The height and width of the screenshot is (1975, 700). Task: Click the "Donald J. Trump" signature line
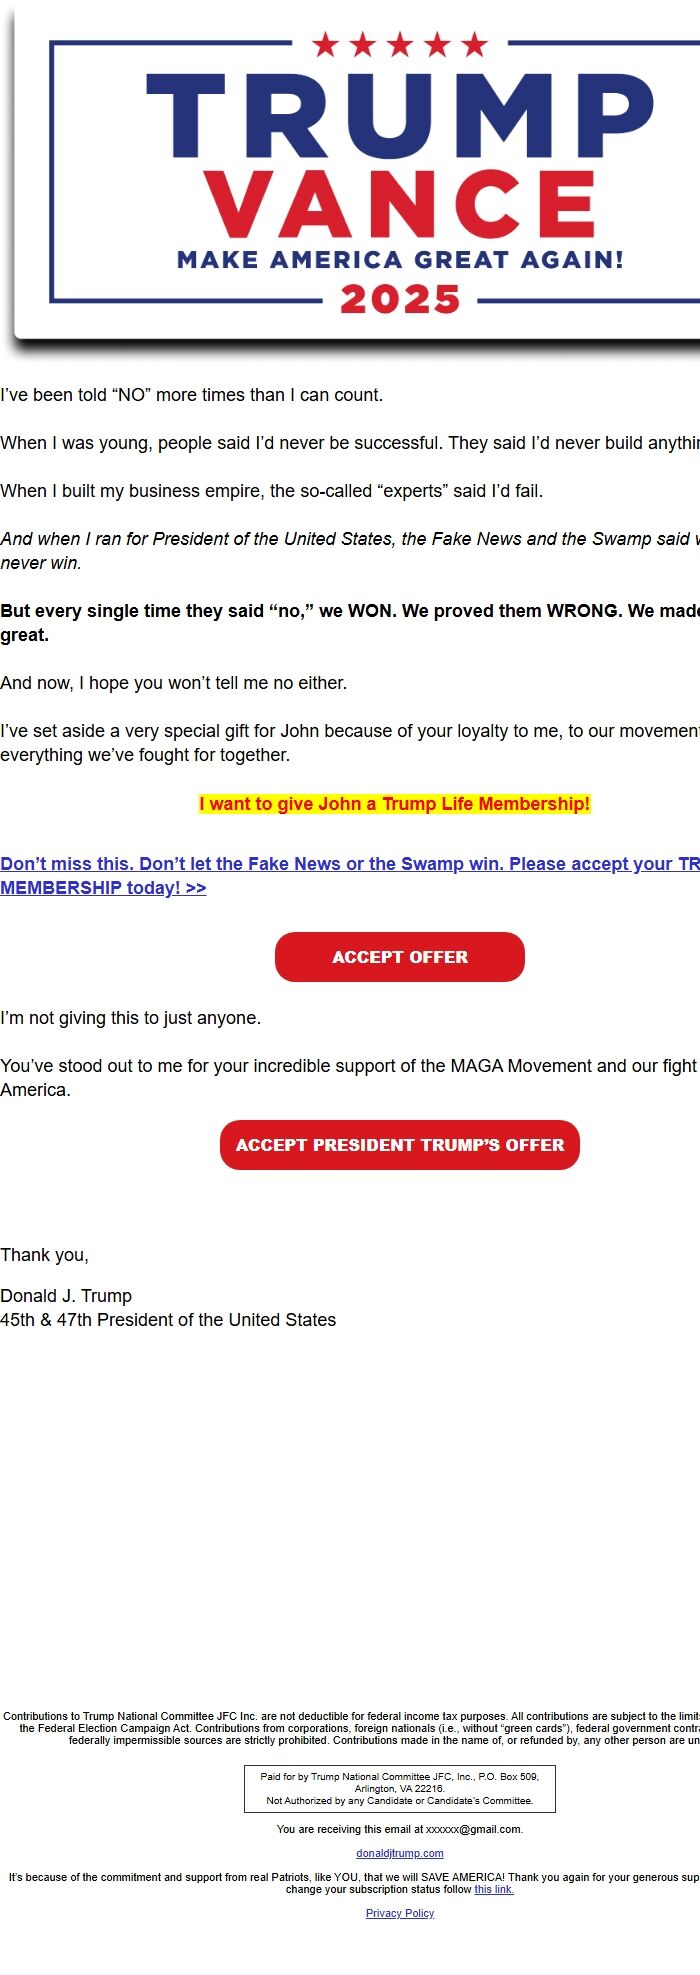[x=66, y=1296]
